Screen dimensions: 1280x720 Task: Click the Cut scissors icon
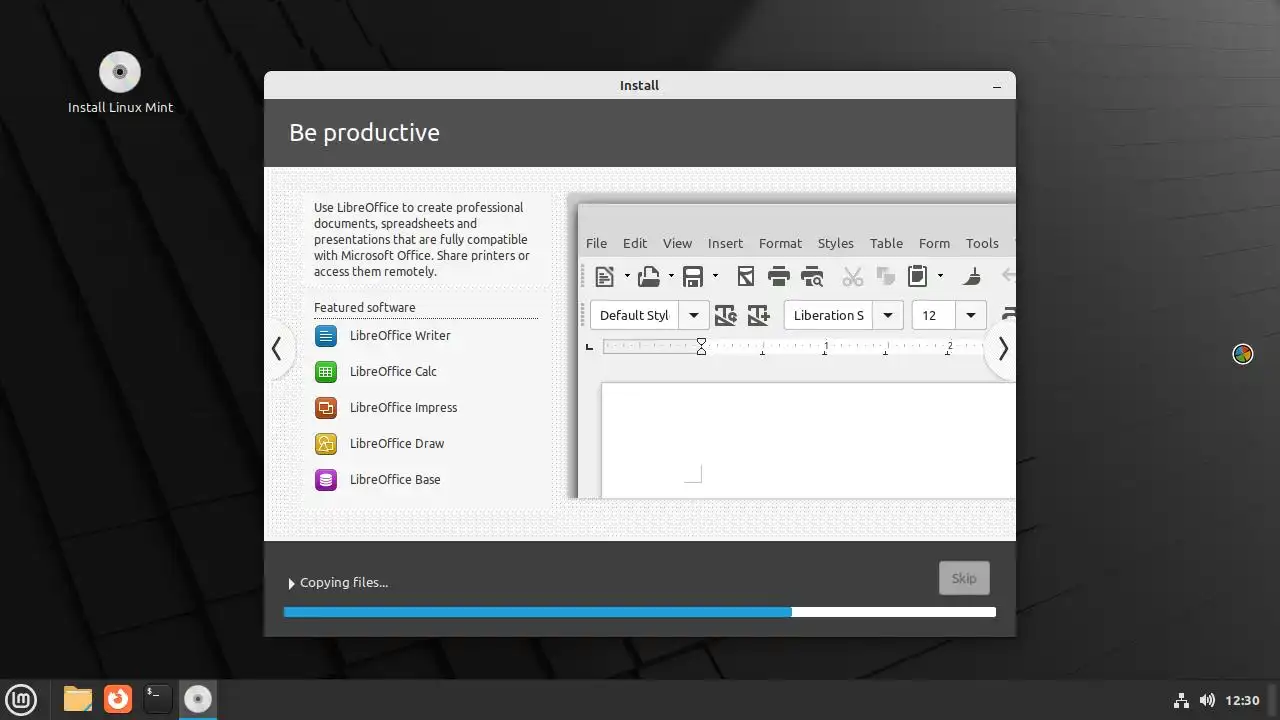coord(852,276)
